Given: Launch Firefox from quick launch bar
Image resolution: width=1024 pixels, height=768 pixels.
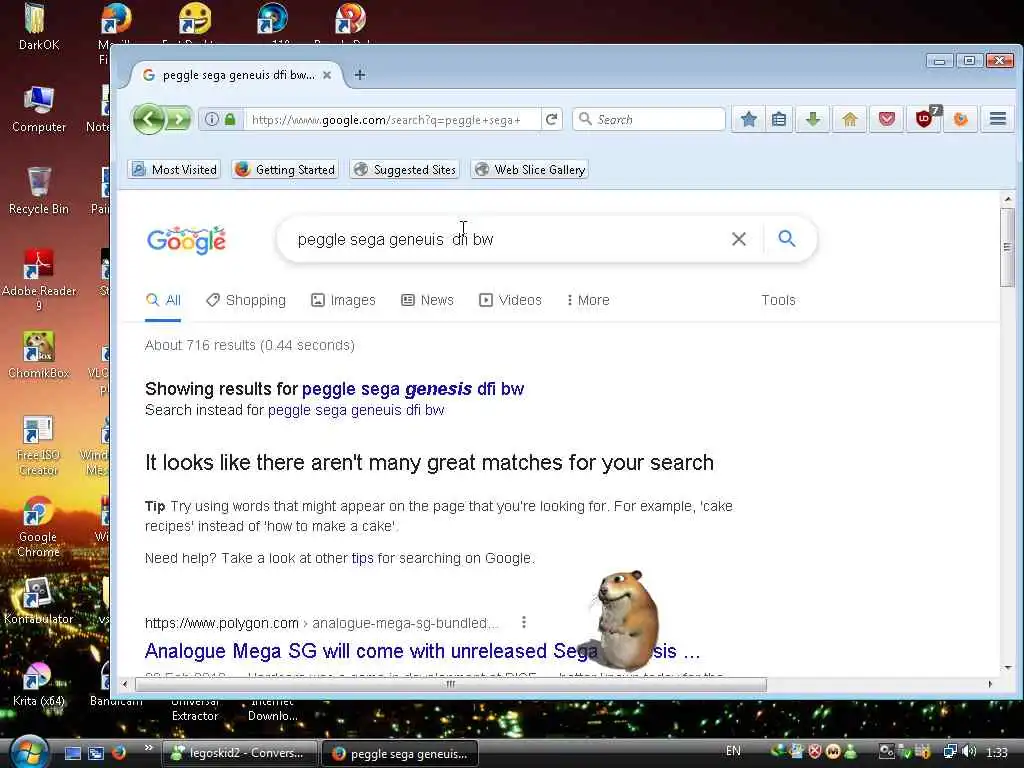Looking at the screenshot, I should (119, 753).
